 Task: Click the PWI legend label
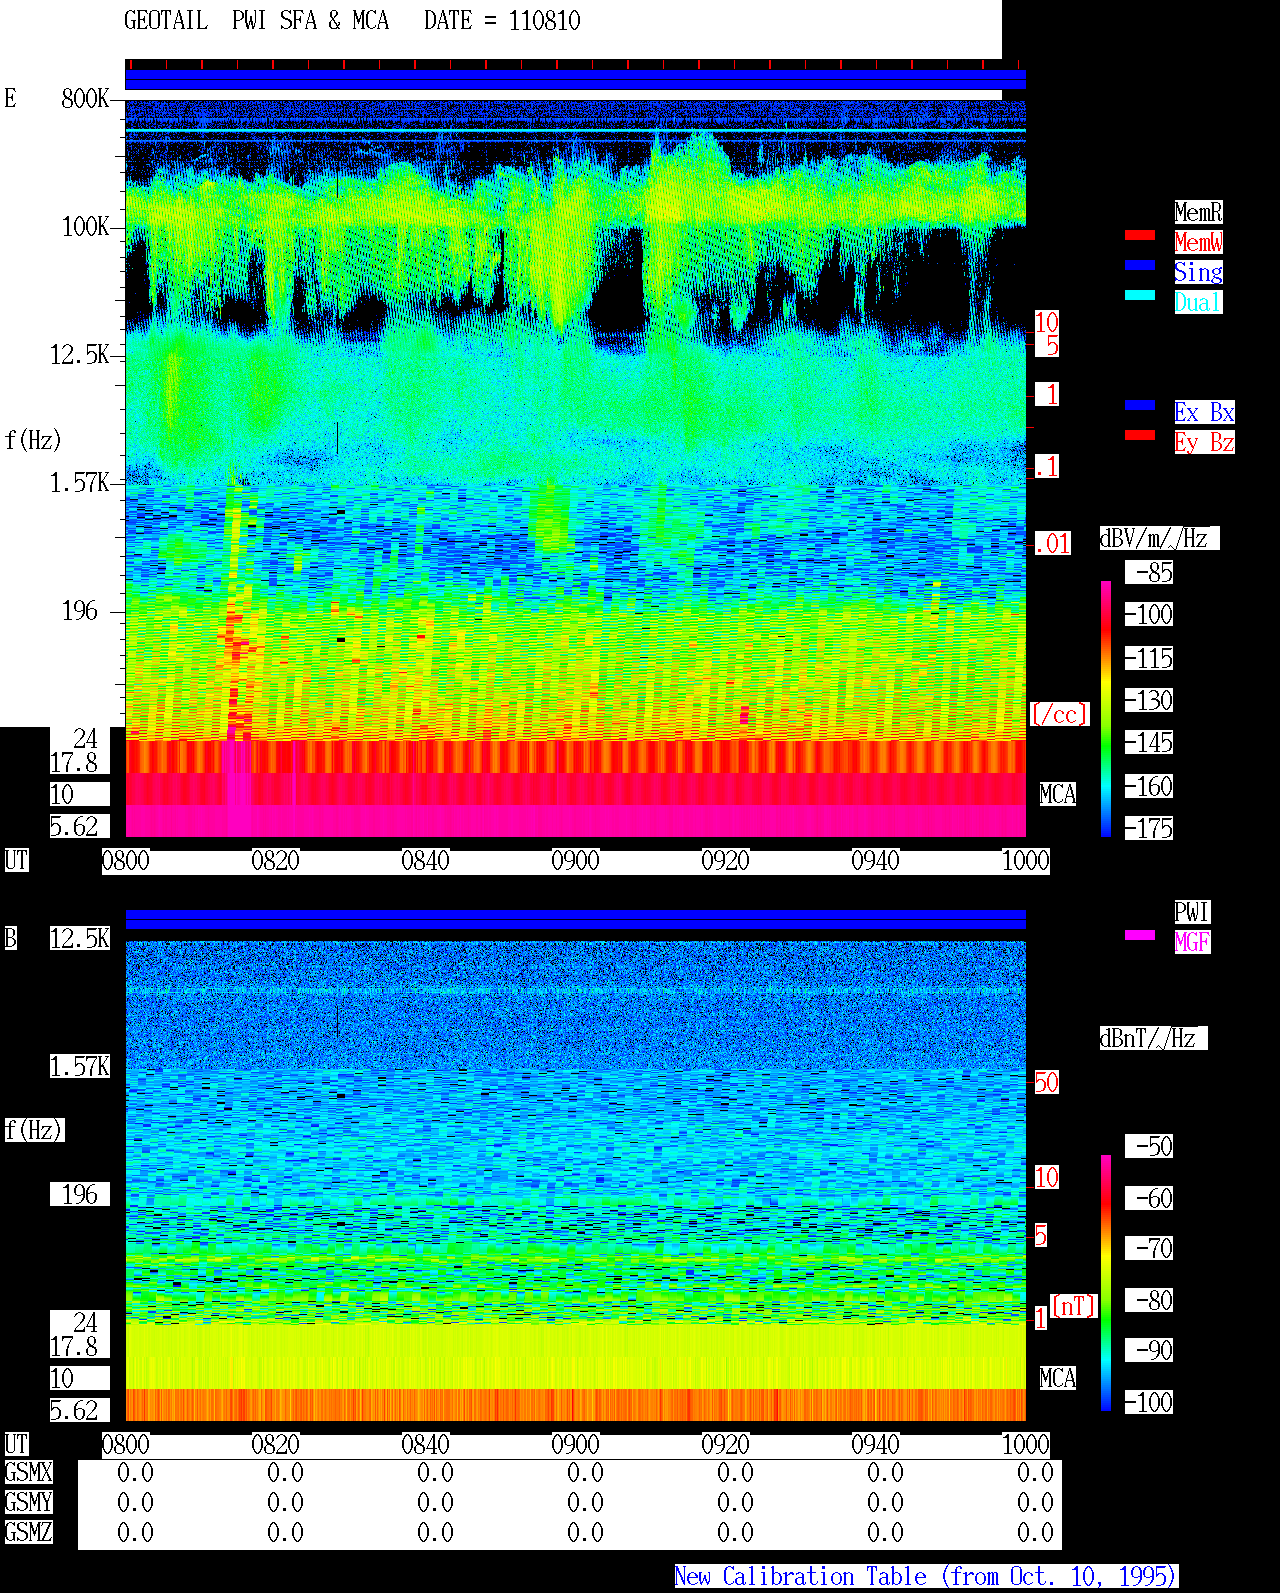click(1192, 912)
